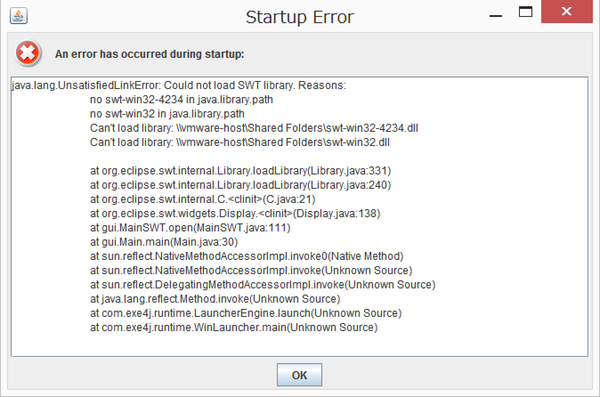This screenshot has height=397, width=600.
Task: Close the Startup Error dialog
Action: (x=567, y=11)
